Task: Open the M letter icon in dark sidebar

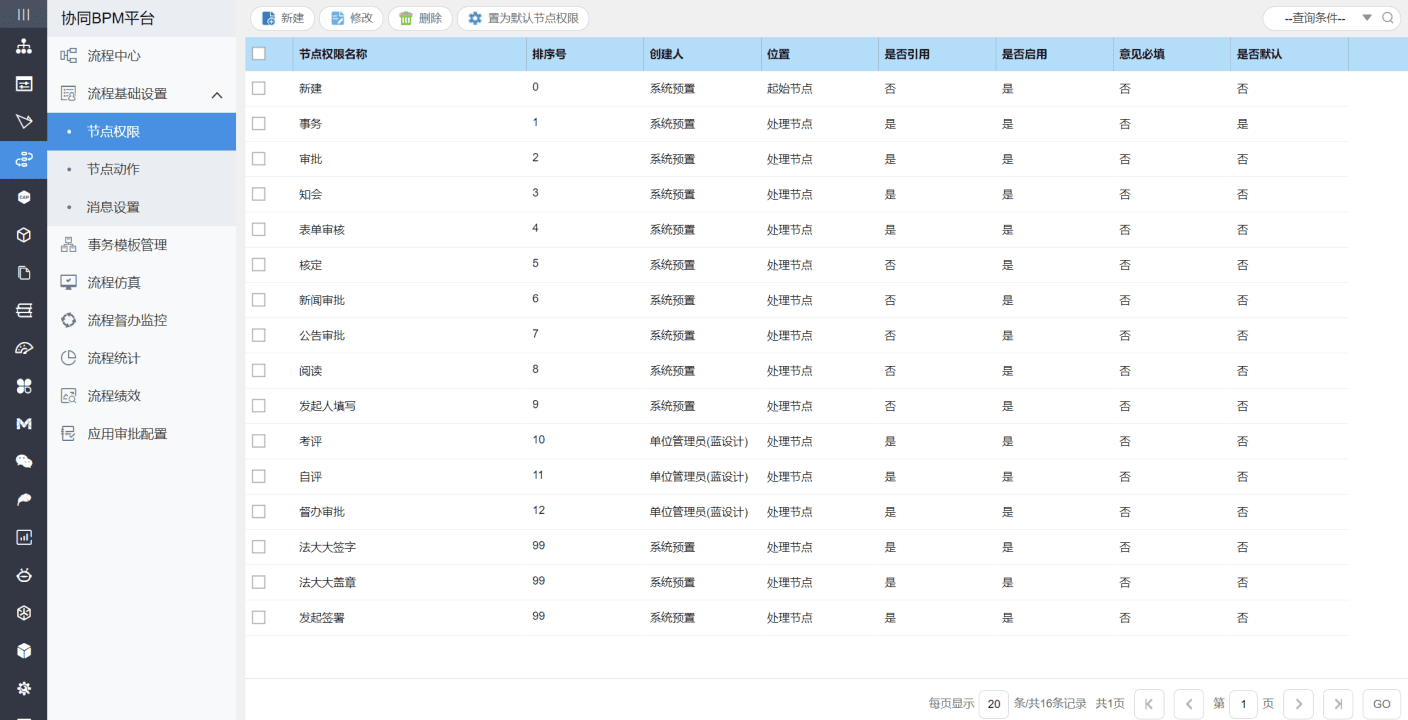Action: point(23,424)
